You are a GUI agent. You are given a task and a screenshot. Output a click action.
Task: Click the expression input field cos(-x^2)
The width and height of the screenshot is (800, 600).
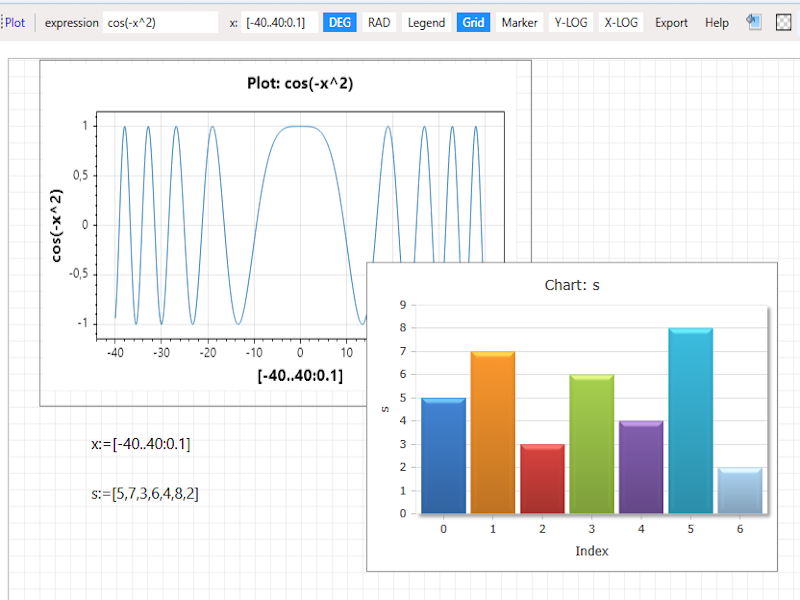[x=160, y=22]
